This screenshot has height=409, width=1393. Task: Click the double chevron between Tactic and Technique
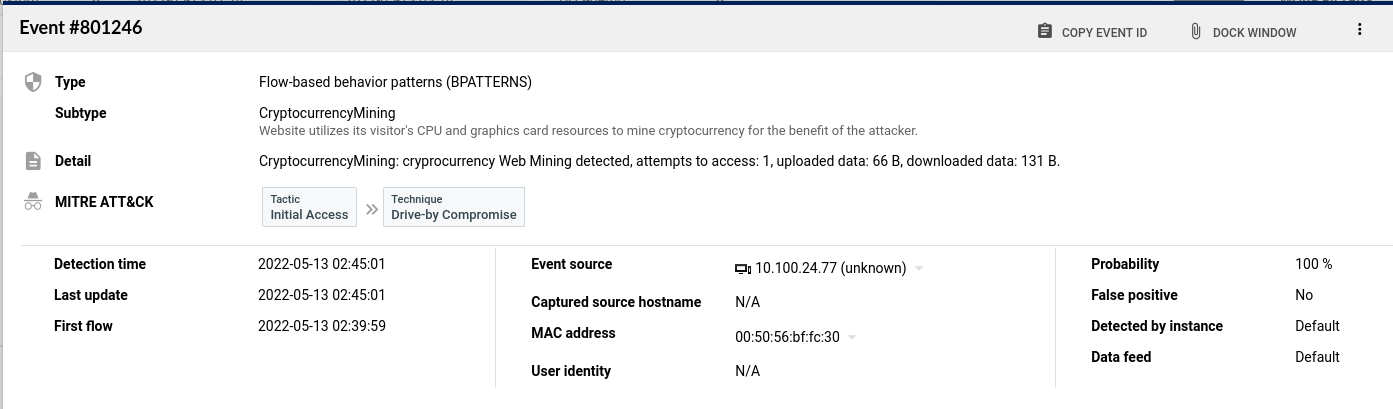[x=372, y=209]
